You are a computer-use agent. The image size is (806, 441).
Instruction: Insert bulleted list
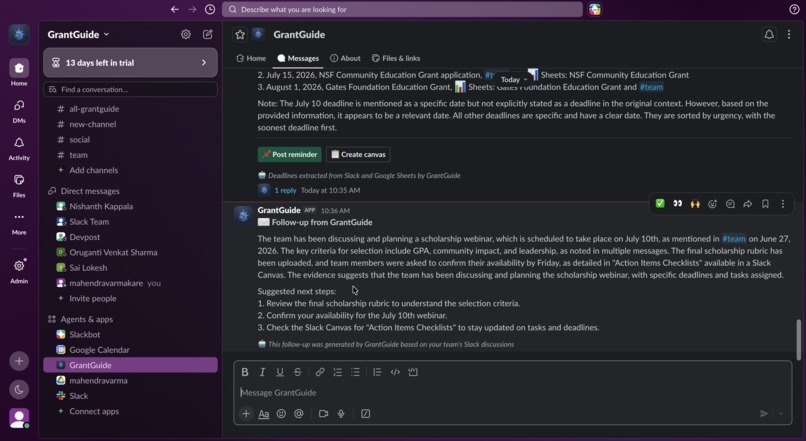click(355, 372)
